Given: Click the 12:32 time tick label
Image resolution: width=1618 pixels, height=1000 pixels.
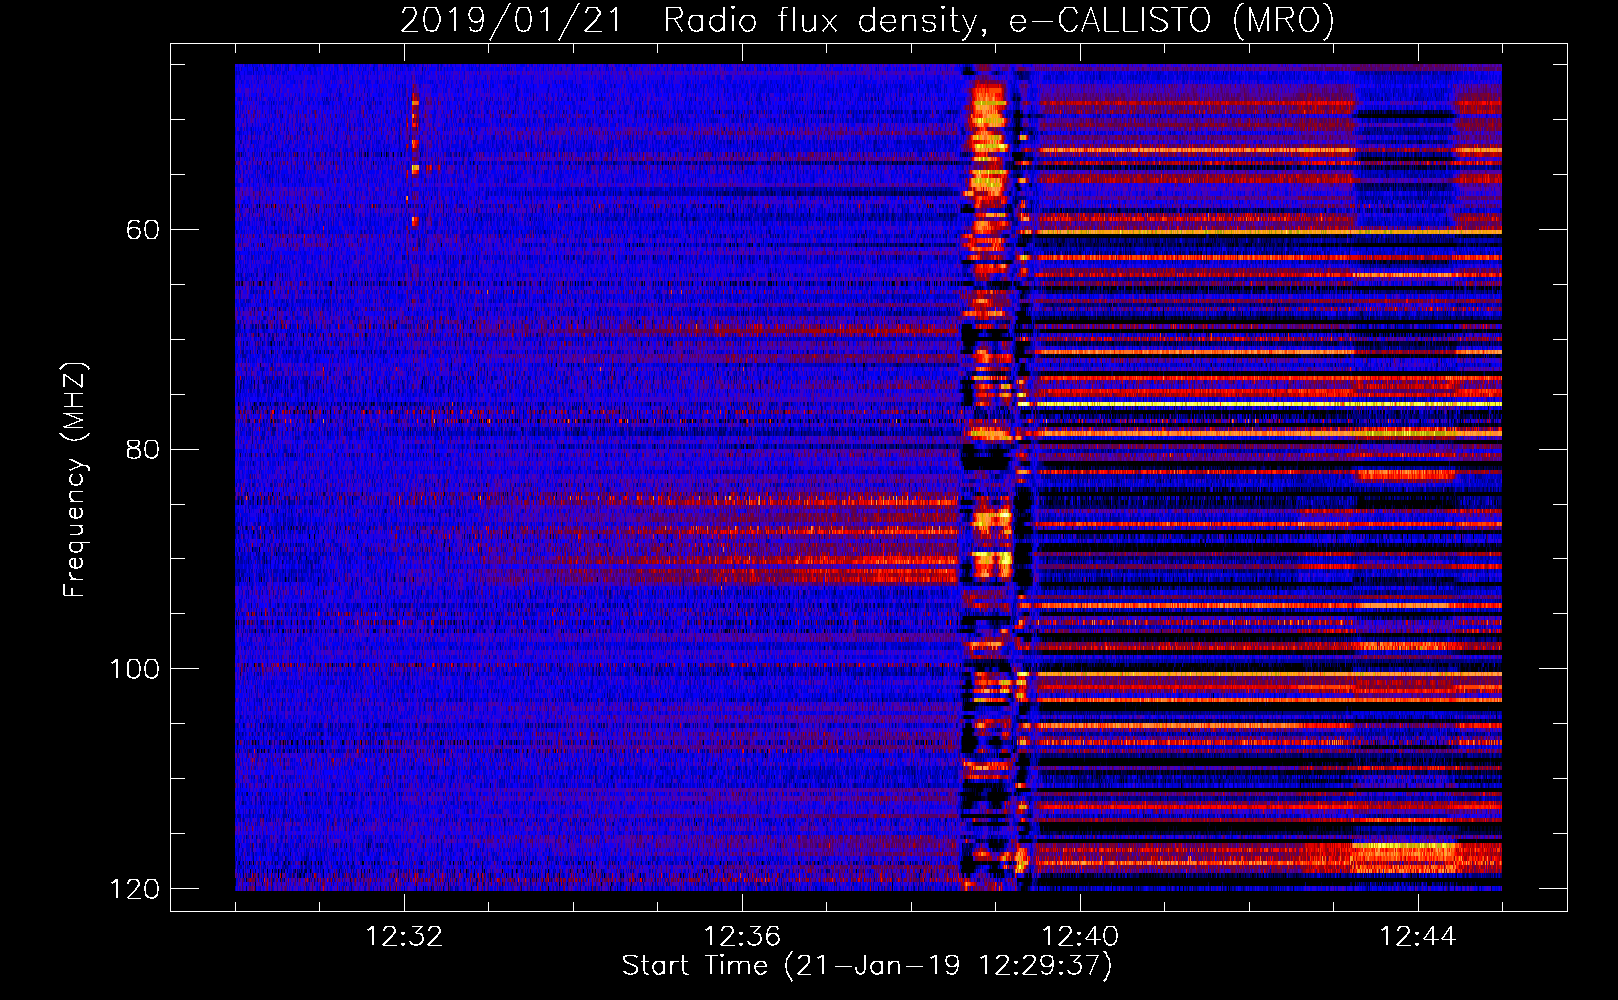Looking at the screenshot, I should point(404,936).
